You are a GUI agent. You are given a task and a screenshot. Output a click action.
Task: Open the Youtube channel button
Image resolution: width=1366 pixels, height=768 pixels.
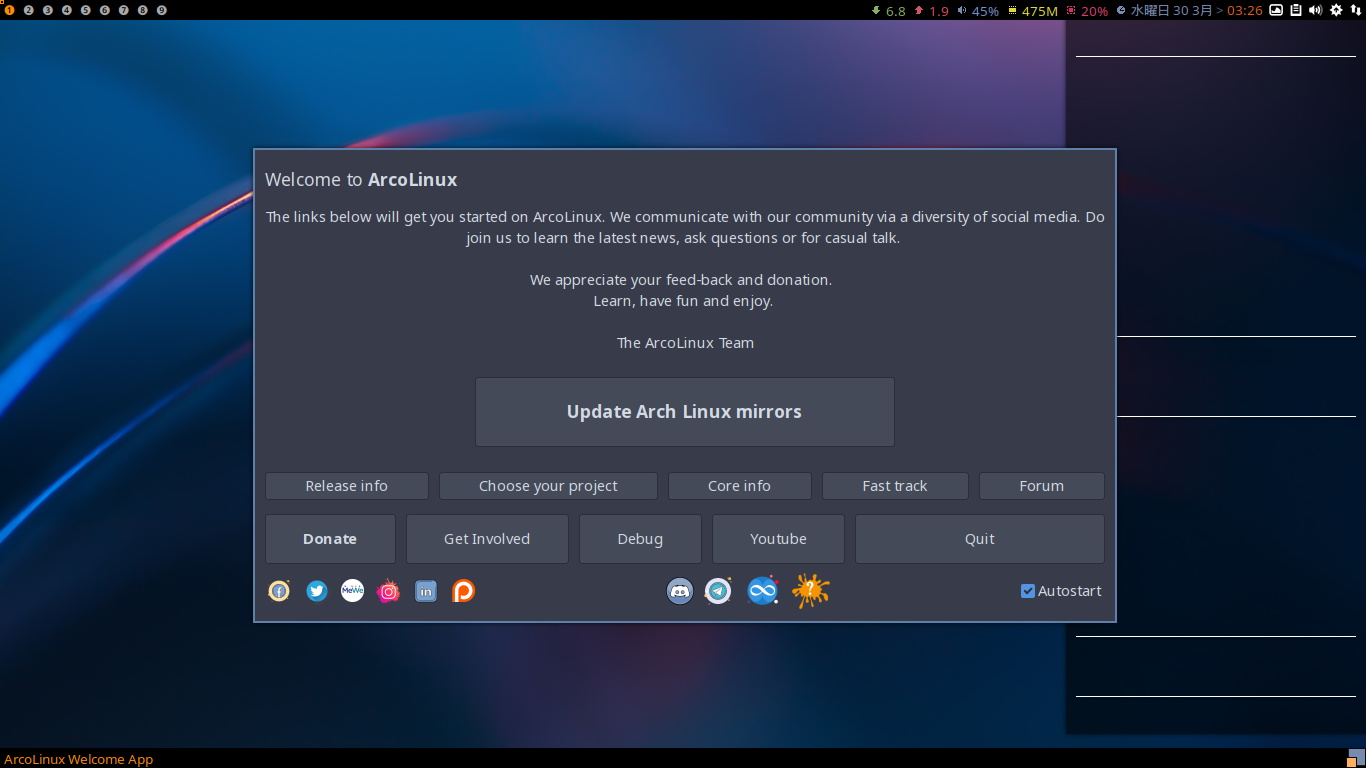tap(778, 539)
